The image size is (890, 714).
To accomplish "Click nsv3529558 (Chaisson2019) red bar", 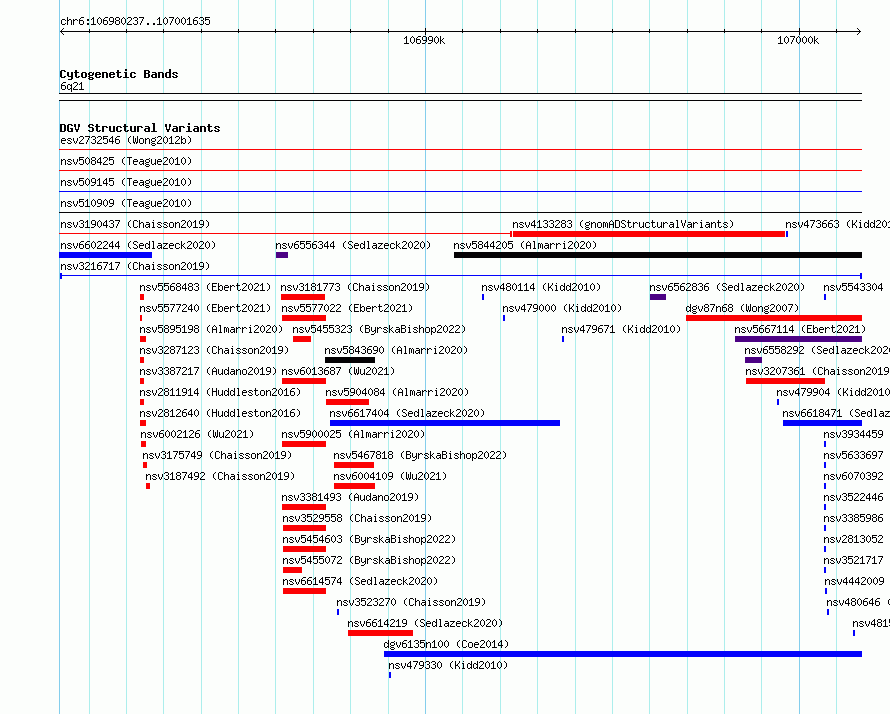I will [x=305, y=528].
